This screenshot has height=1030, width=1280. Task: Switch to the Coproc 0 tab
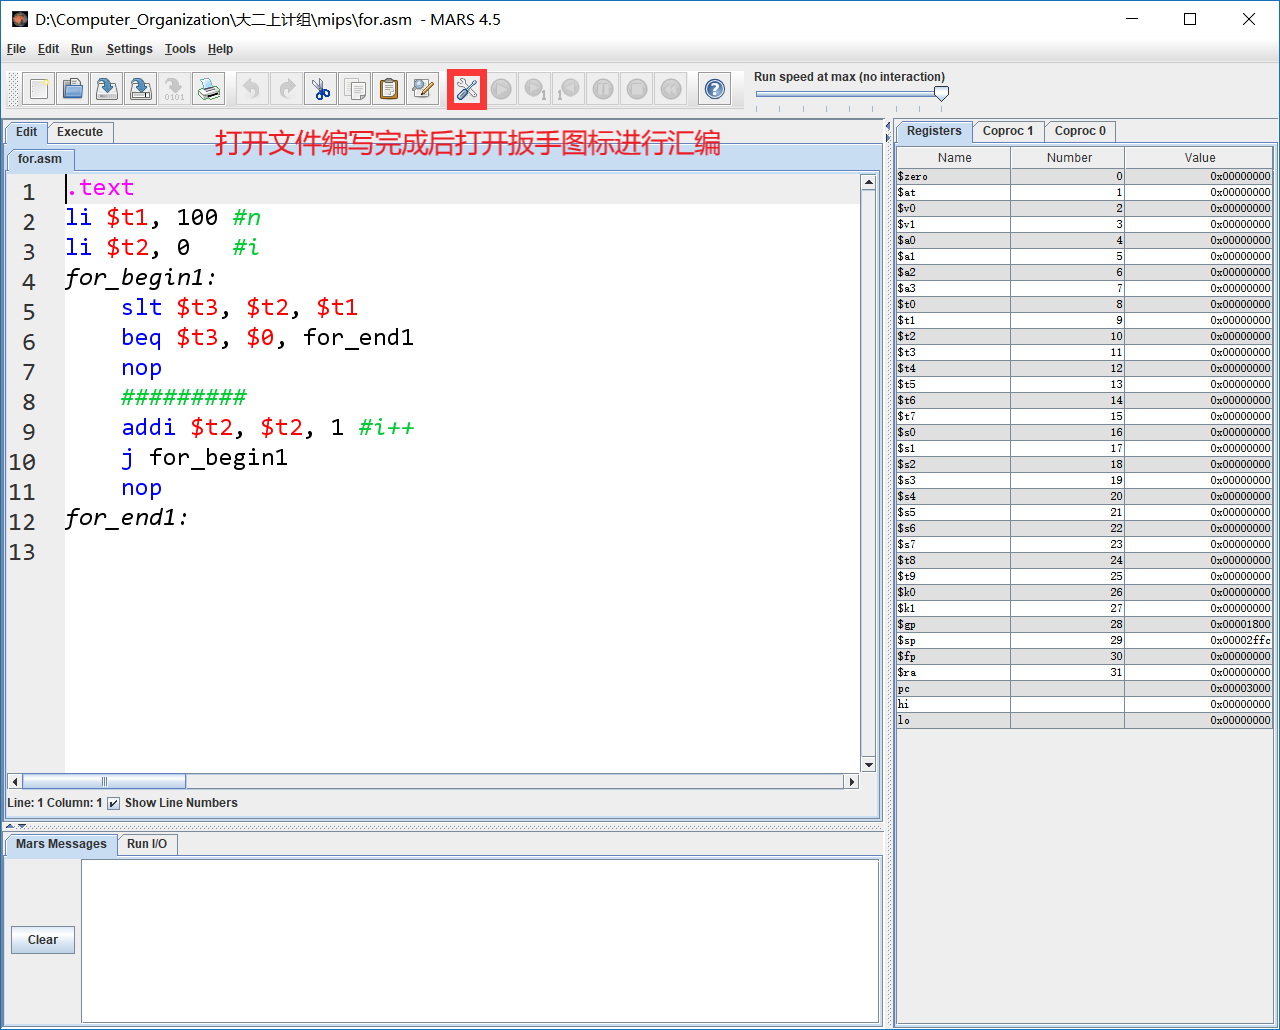[x=1080, y=131]
